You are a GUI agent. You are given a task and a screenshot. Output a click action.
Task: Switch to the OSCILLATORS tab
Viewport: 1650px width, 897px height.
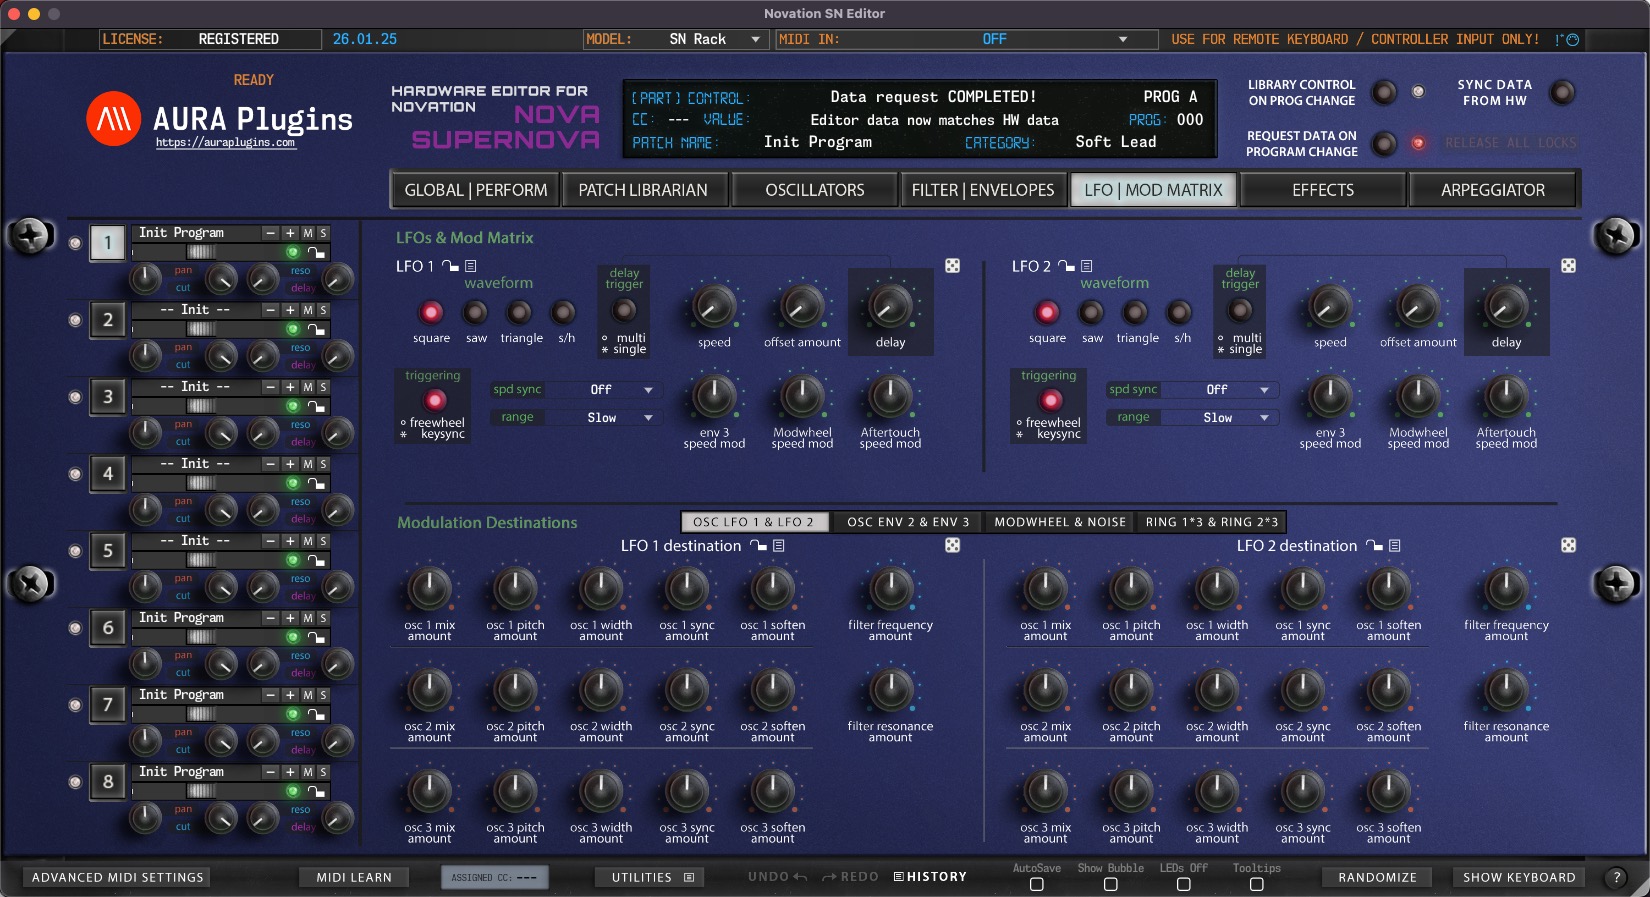(x=814, y=190)
